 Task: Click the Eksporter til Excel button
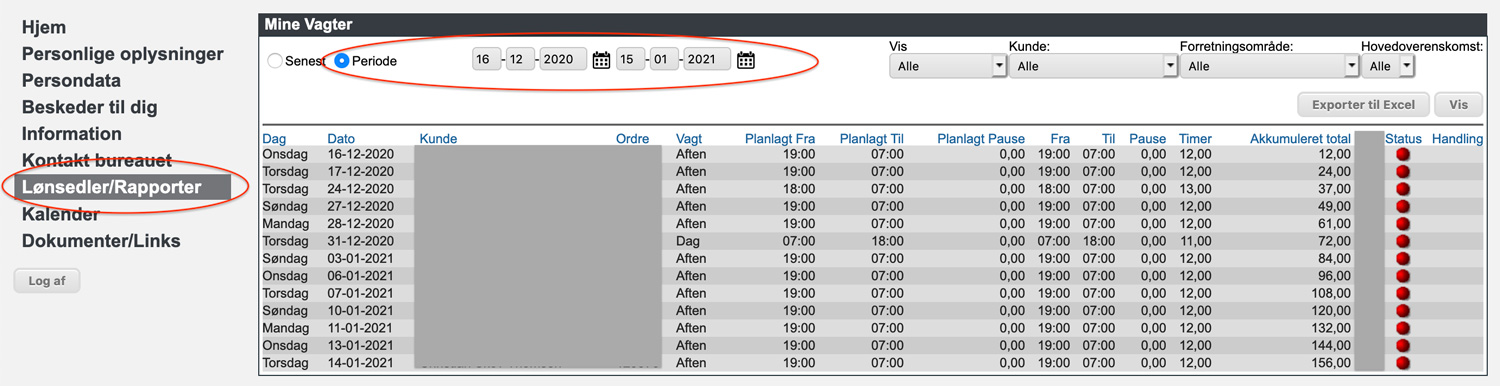click(x=1363, y=105)
